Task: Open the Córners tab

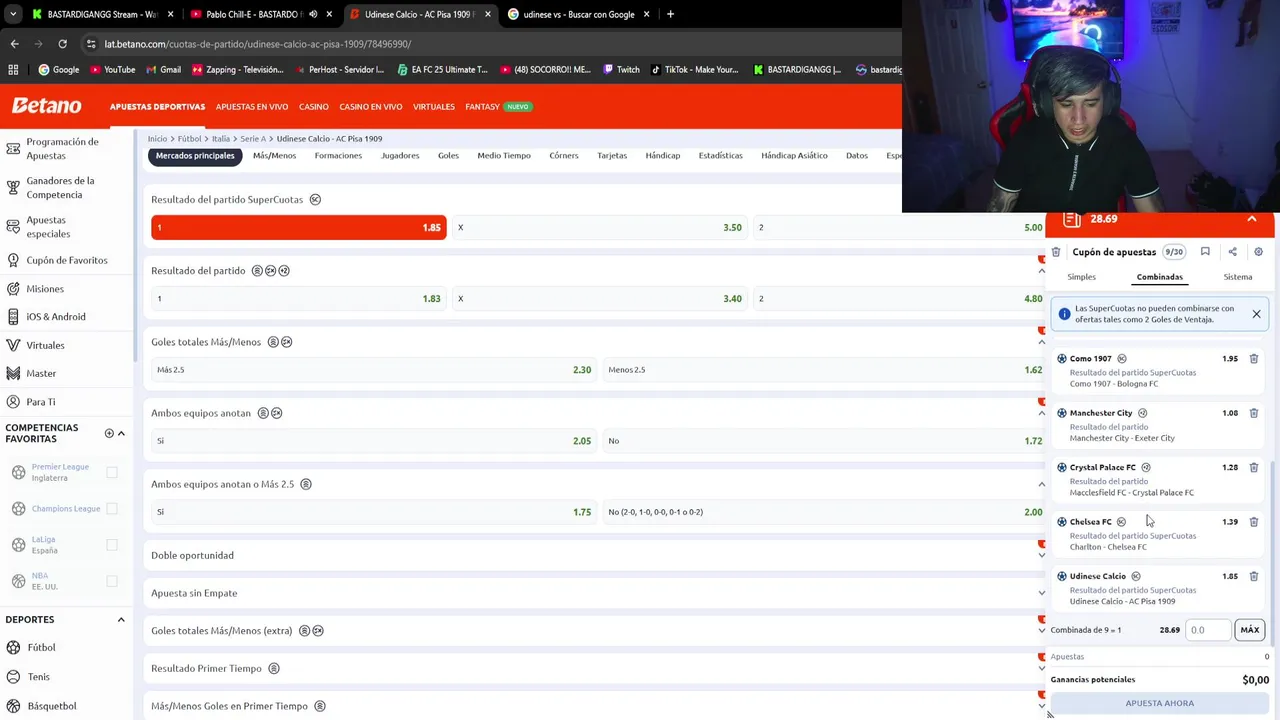Action: tap(564, 156)
